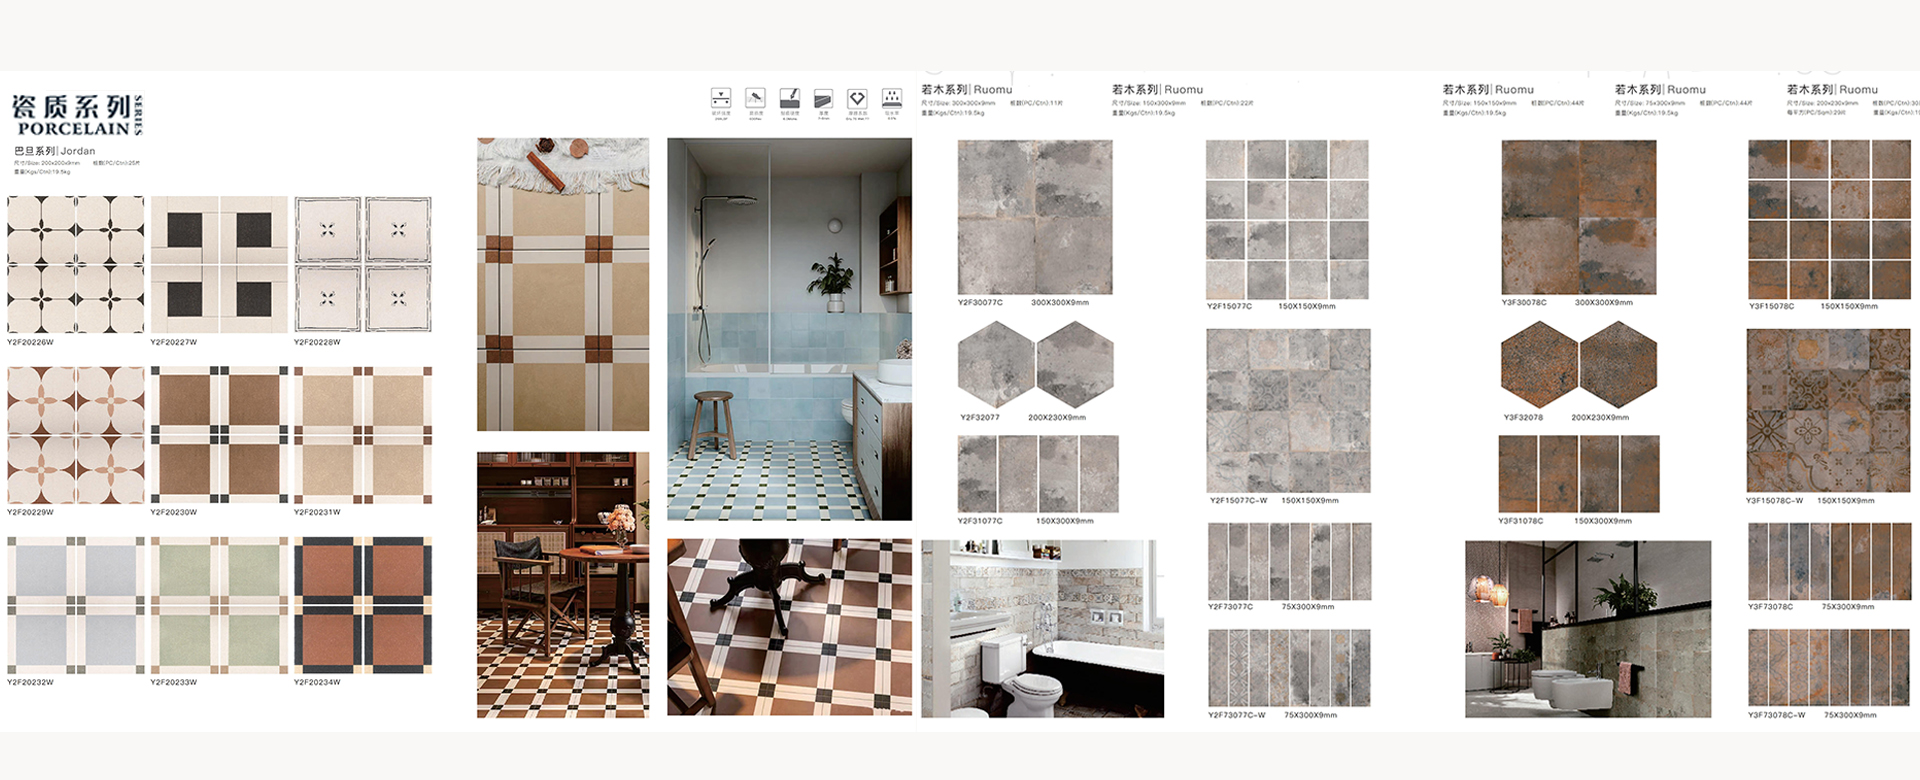Select the Jordan series heading
Viewport: 1920px width, 780px height.
(x=55, y=151)
